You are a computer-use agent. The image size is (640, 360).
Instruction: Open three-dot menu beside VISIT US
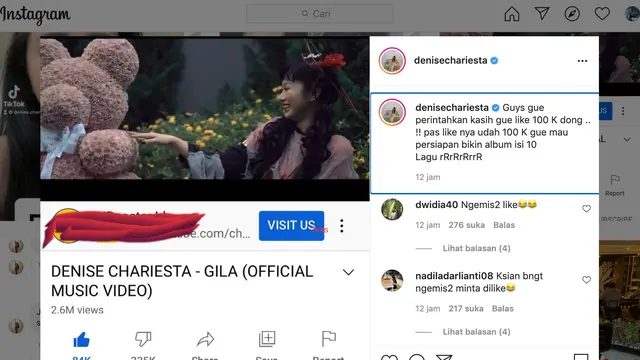coord(342,226)
